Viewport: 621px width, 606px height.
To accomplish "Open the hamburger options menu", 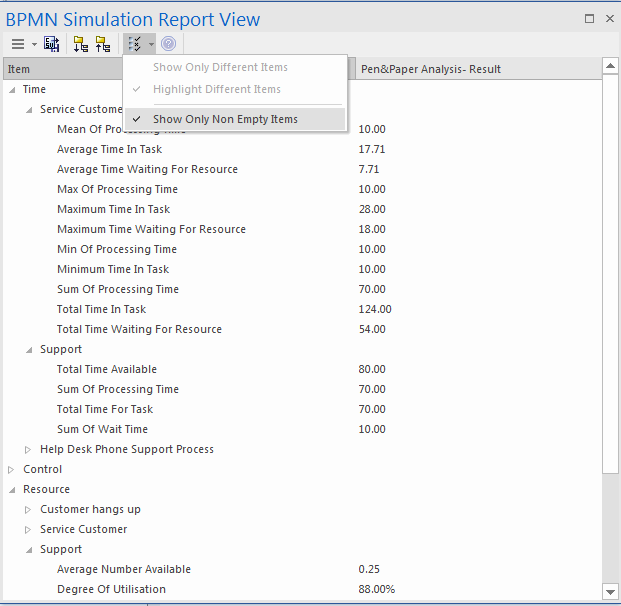I will point(18,44).
